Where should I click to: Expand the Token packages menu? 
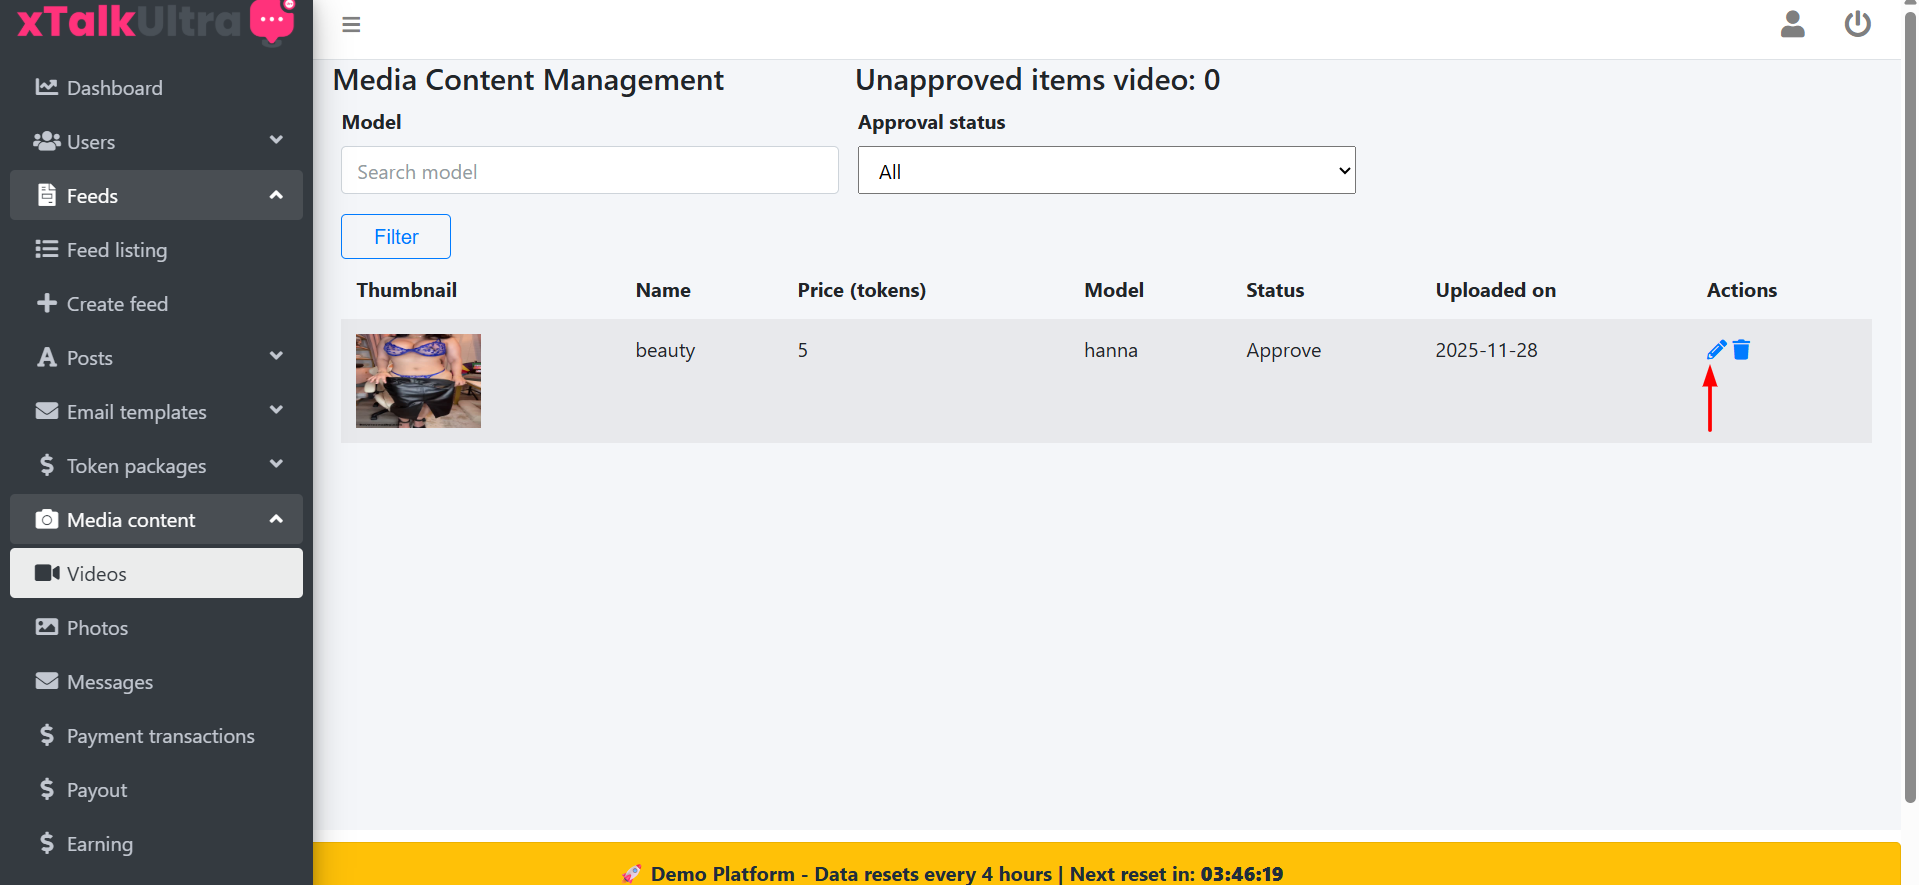coord(156,466)
